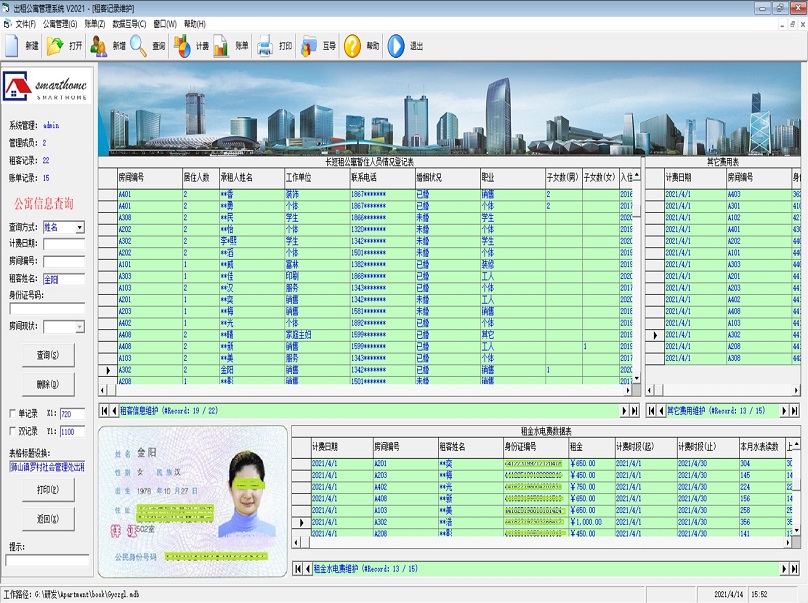808x603 pixels.
Task: Click the 计费日期 input field in the sidebar
Action: (x=63, y=244)
